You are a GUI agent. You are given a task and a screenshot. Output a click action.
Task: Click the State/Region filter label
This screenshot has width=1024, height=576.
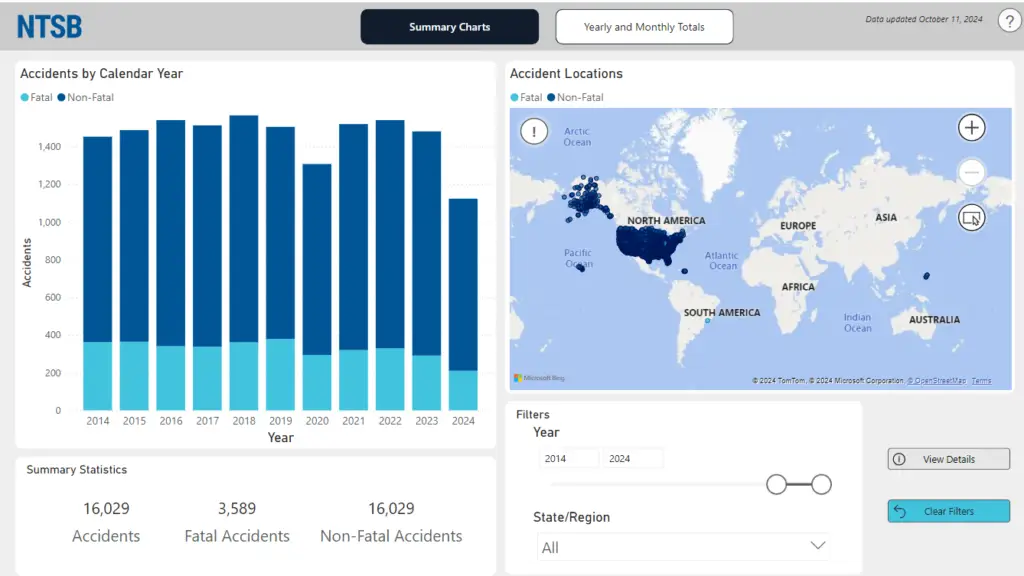click(571, 517)
